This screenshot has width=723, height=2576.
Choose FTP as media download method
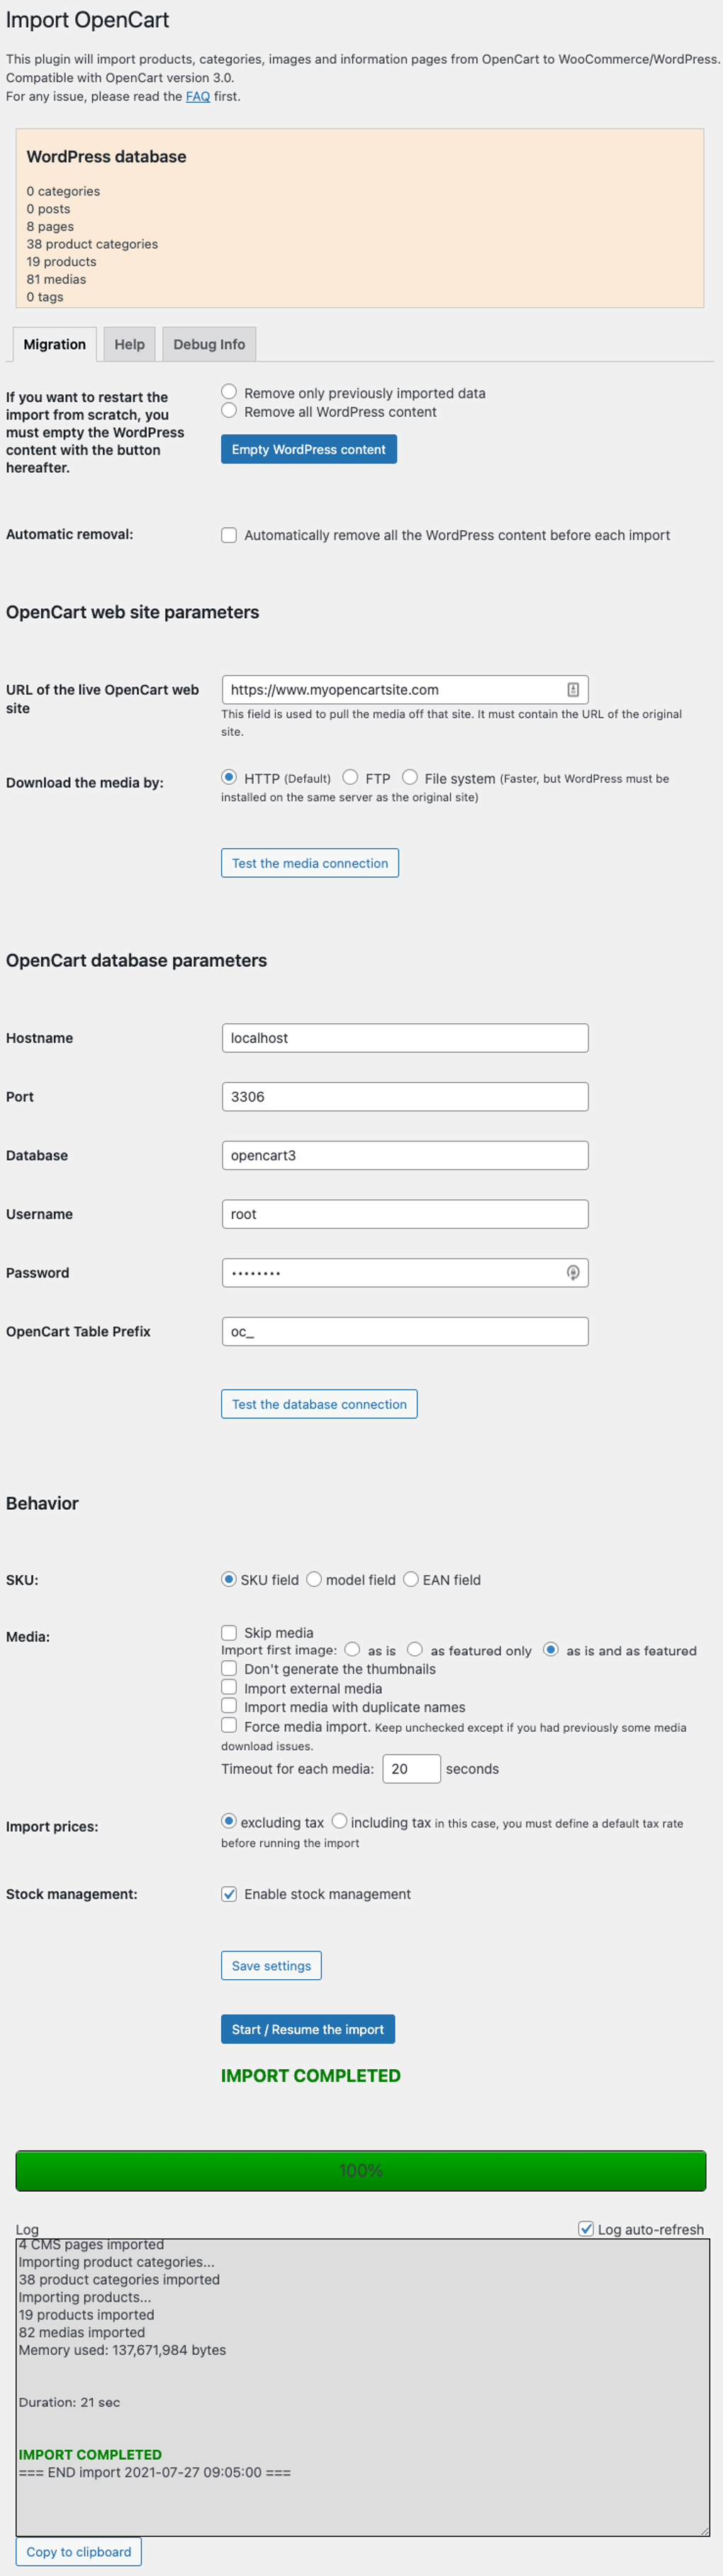tap(350, 777)
